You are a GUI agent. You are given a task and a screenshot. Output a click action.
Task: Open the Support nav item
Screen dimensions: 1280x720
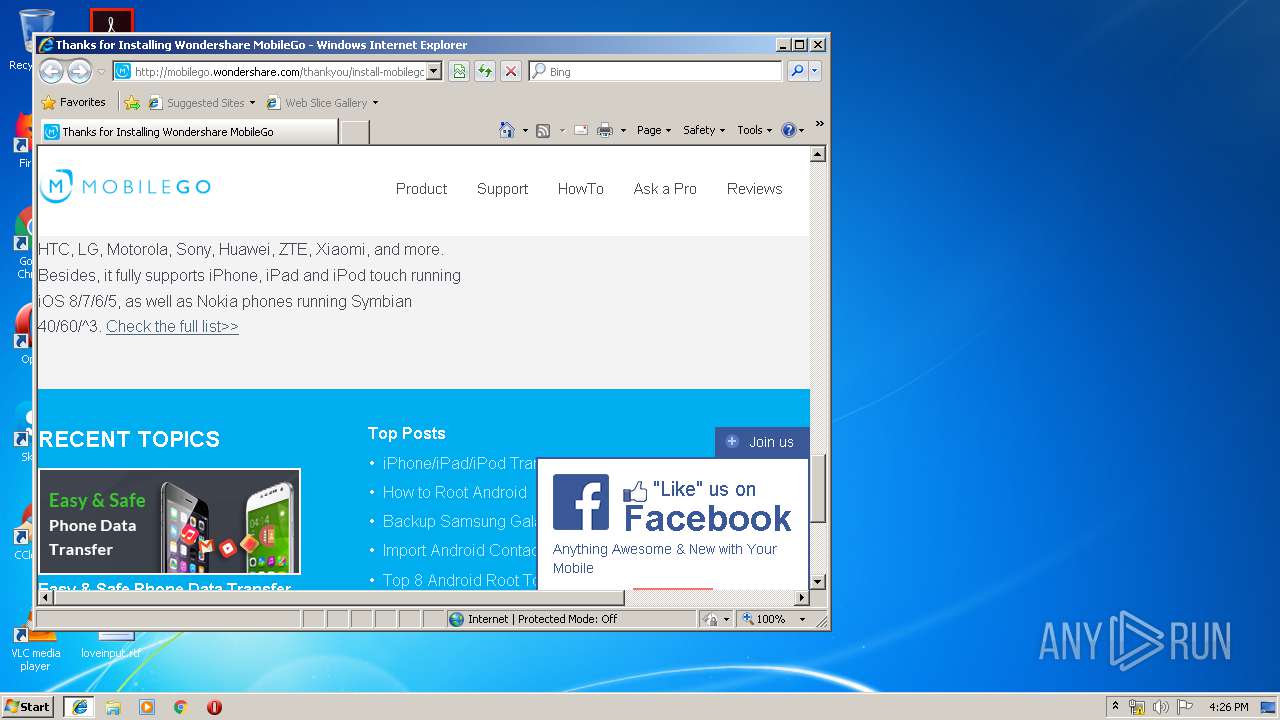click(x=502, y=188)
